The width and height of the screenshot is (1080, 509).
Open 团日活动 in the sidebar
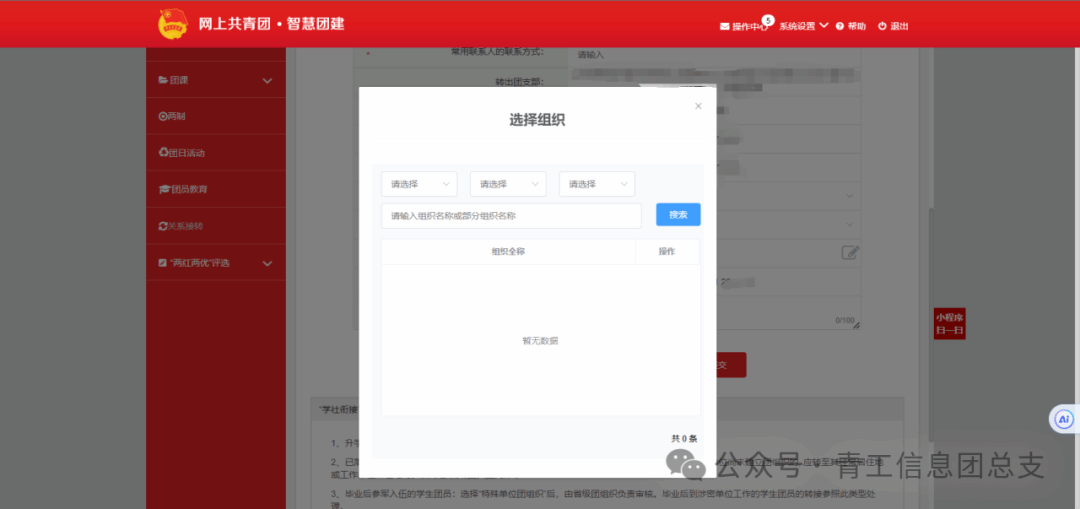coord(182,153)
